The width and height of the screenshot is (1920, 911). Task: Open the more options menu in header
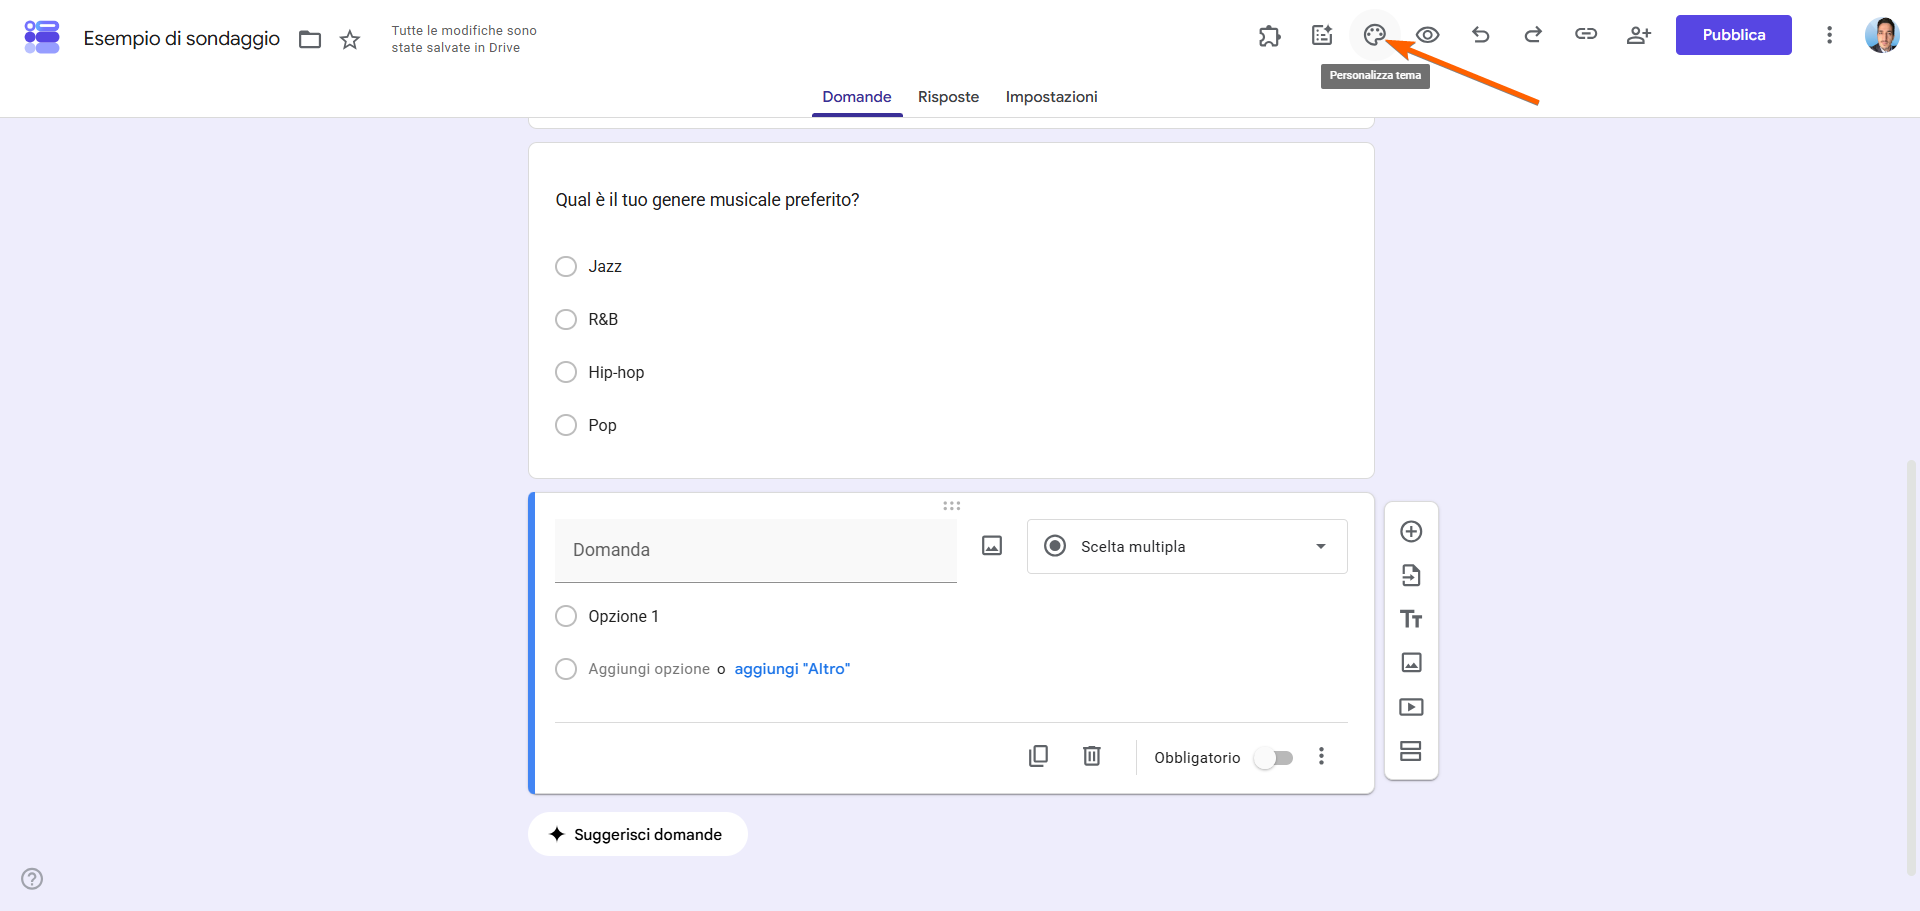point(1830,35)
